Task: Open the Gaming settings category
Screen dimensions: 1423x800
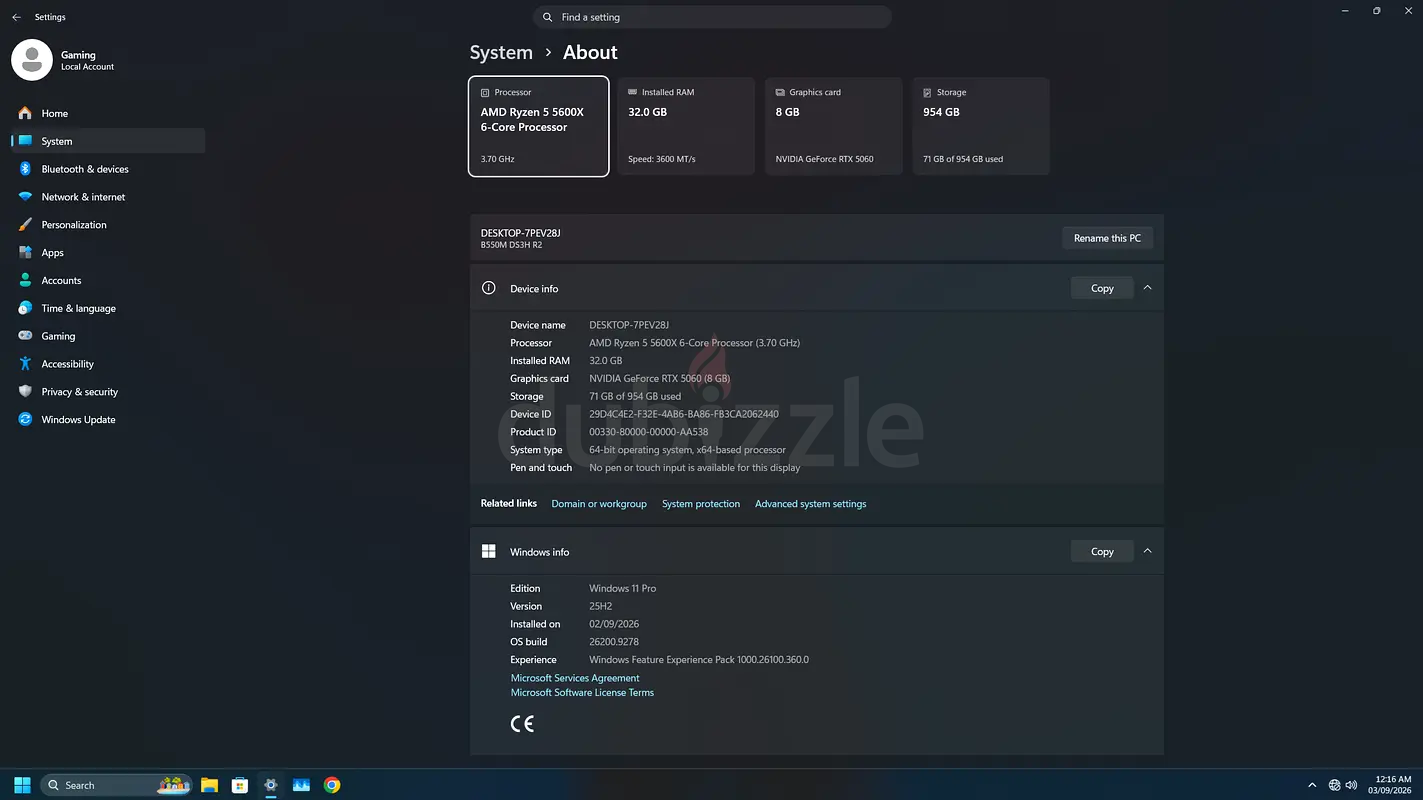Action: click(108, 336)
